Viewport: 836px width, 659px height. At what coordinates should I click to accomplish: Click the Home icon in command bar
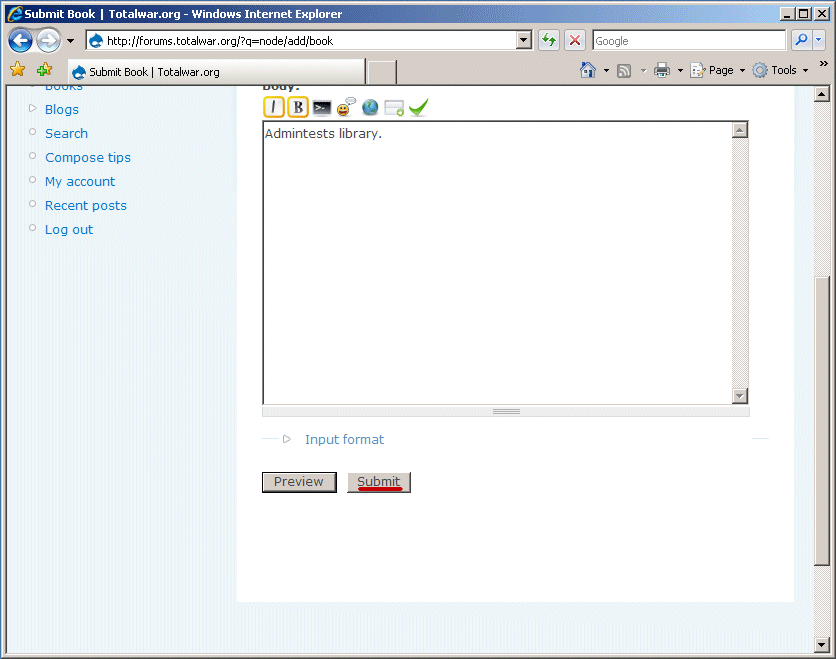coord(588,70)
